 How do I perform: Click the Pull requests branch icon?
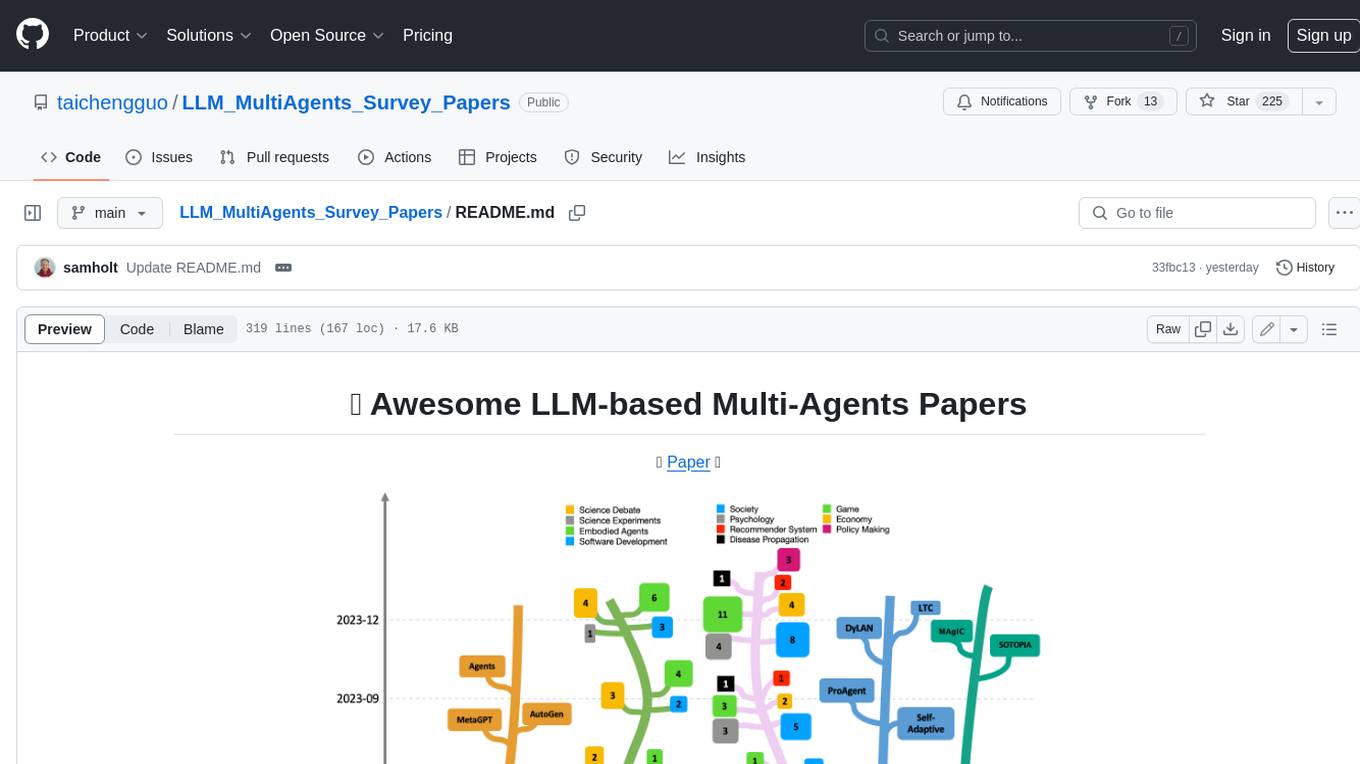[228, 157]
